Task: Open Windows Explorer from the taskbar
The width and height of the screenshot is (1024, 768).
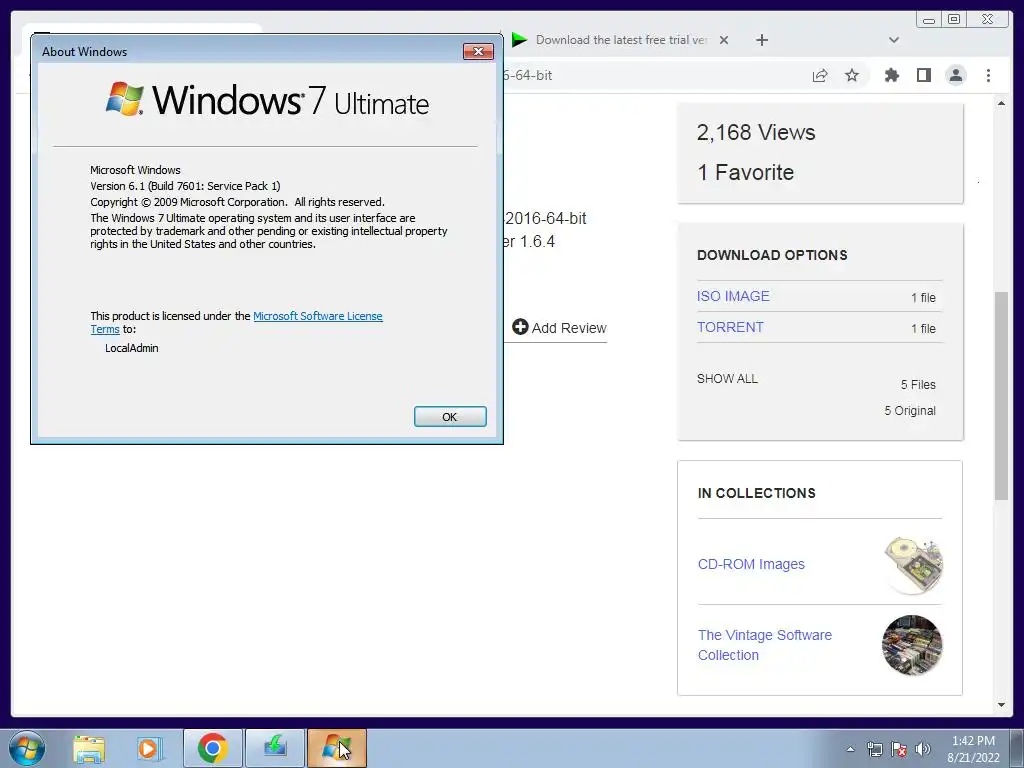Action: [x=89, y=748]
